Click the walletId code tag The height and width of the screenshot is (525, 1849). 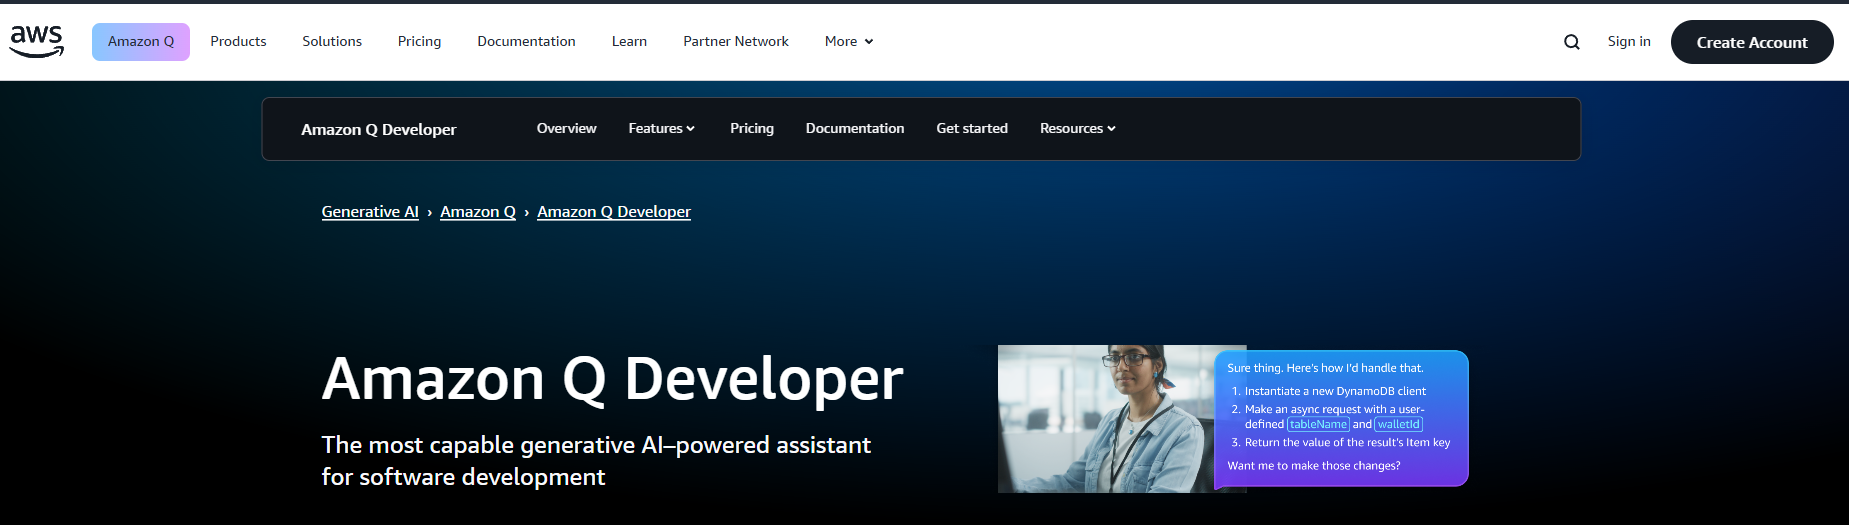pyautogui.click(x=1398, y=424)
